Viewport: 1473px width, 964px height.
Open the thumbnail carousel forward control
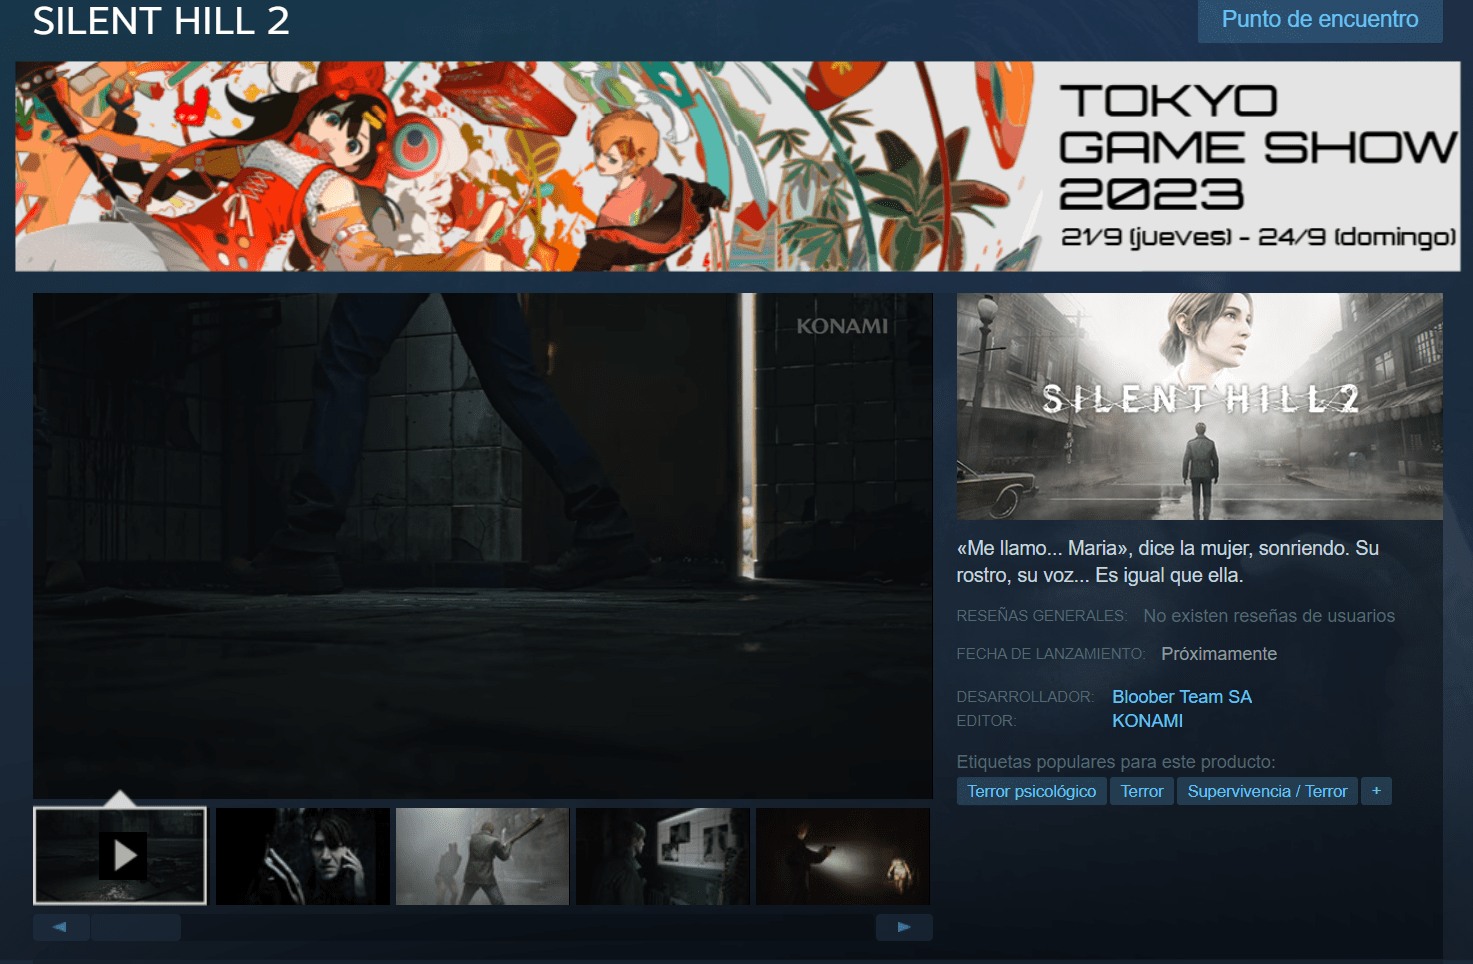[903, 927]
